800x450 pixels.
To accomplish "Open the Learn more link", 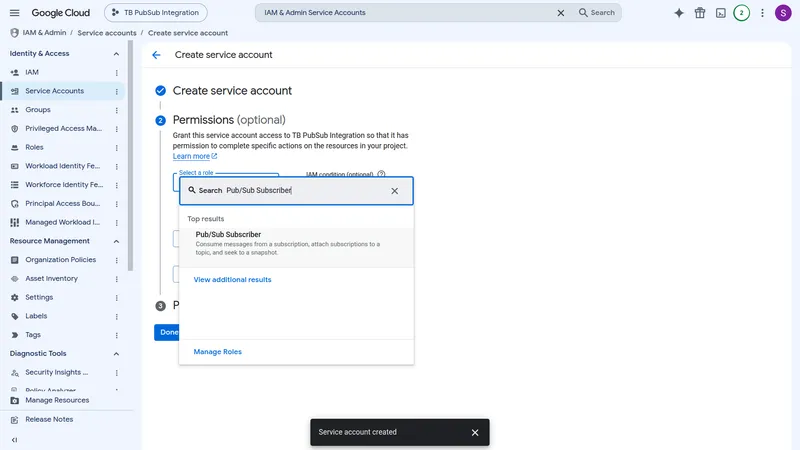I will pos(194,156).
